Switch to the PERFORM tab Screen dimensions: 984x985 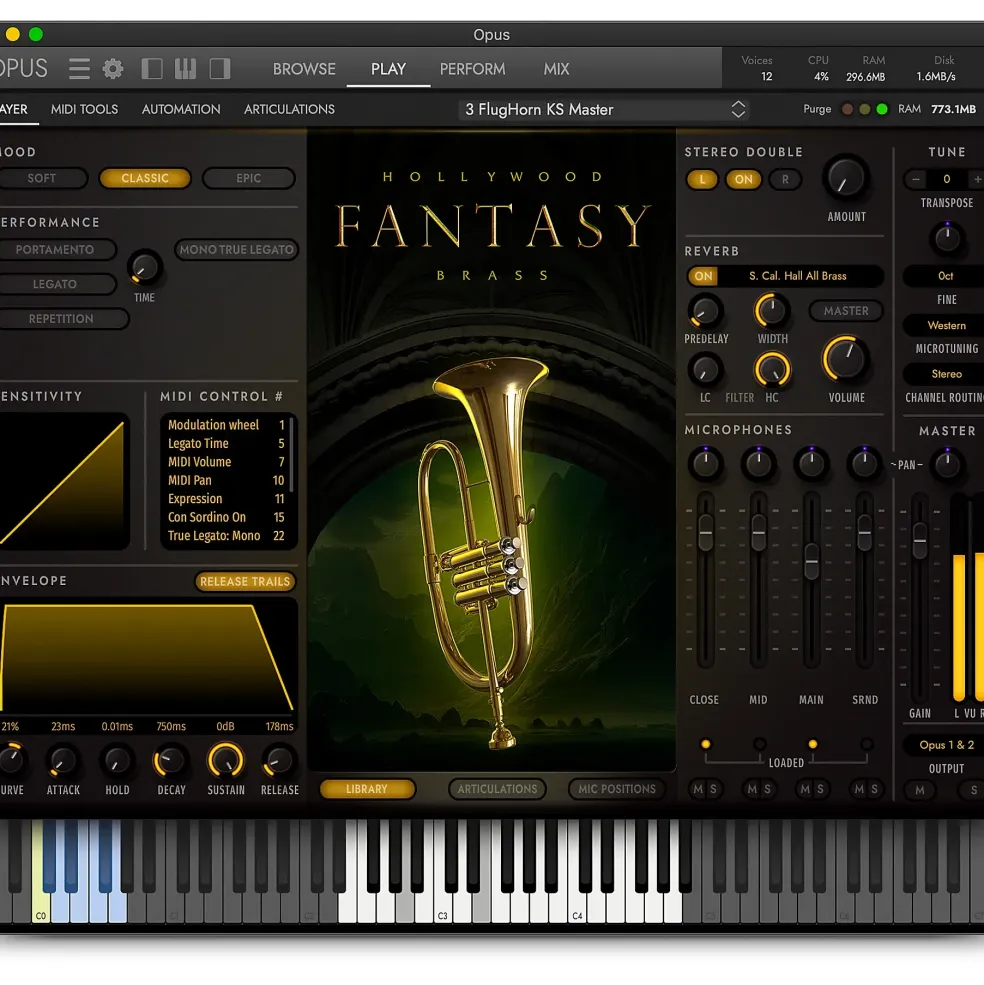[473, 69]
